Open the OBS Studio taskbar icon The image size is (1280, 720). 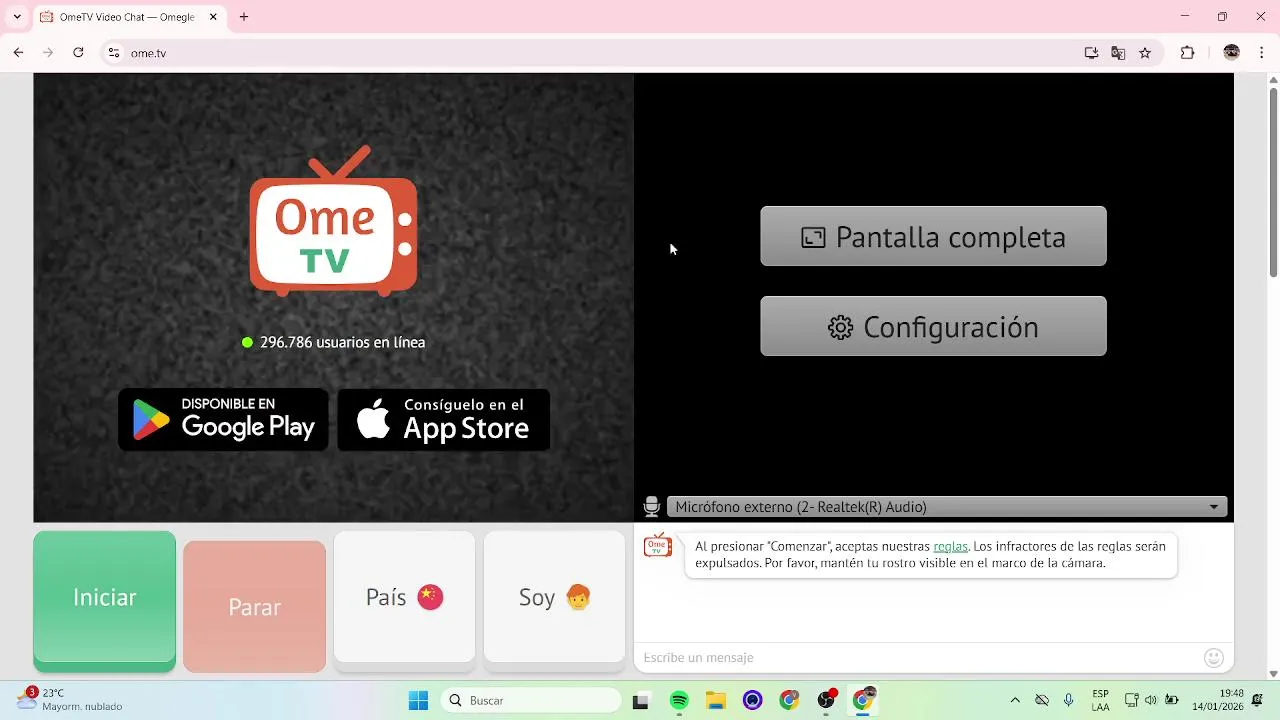[826, 701]
